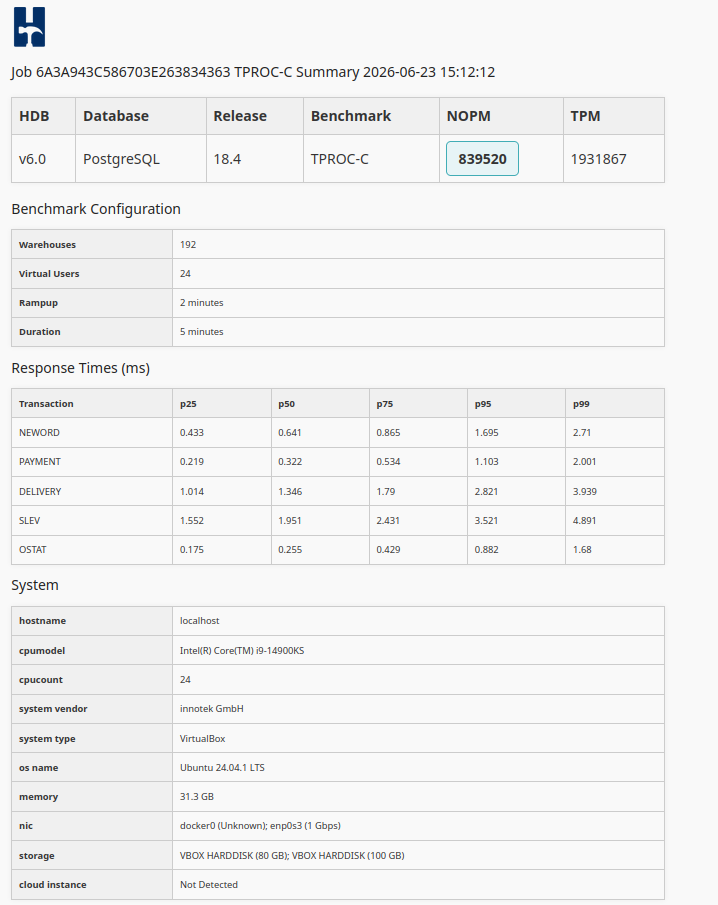Image resolution: width=718 pixels, height=905 pixels.
Task: Click the cpumodel value i9-14900KS
Action: [x=242, y=651]
